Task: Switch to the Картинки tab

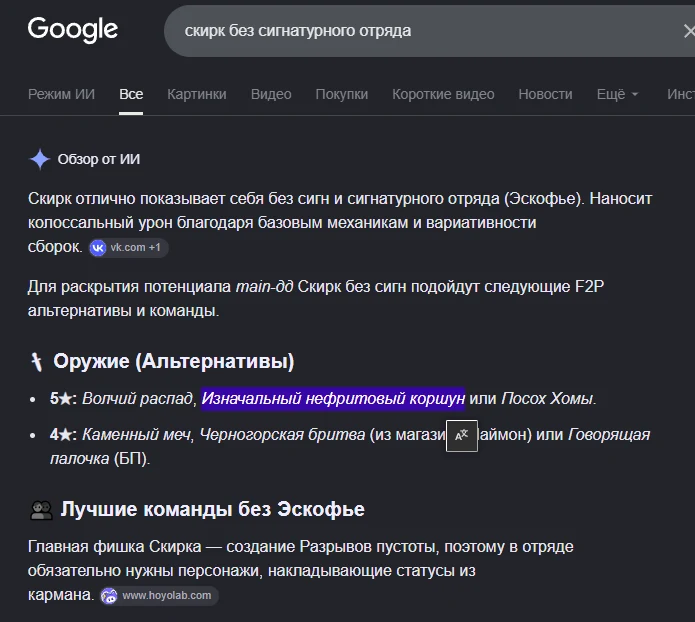Action: coord(196,94)
